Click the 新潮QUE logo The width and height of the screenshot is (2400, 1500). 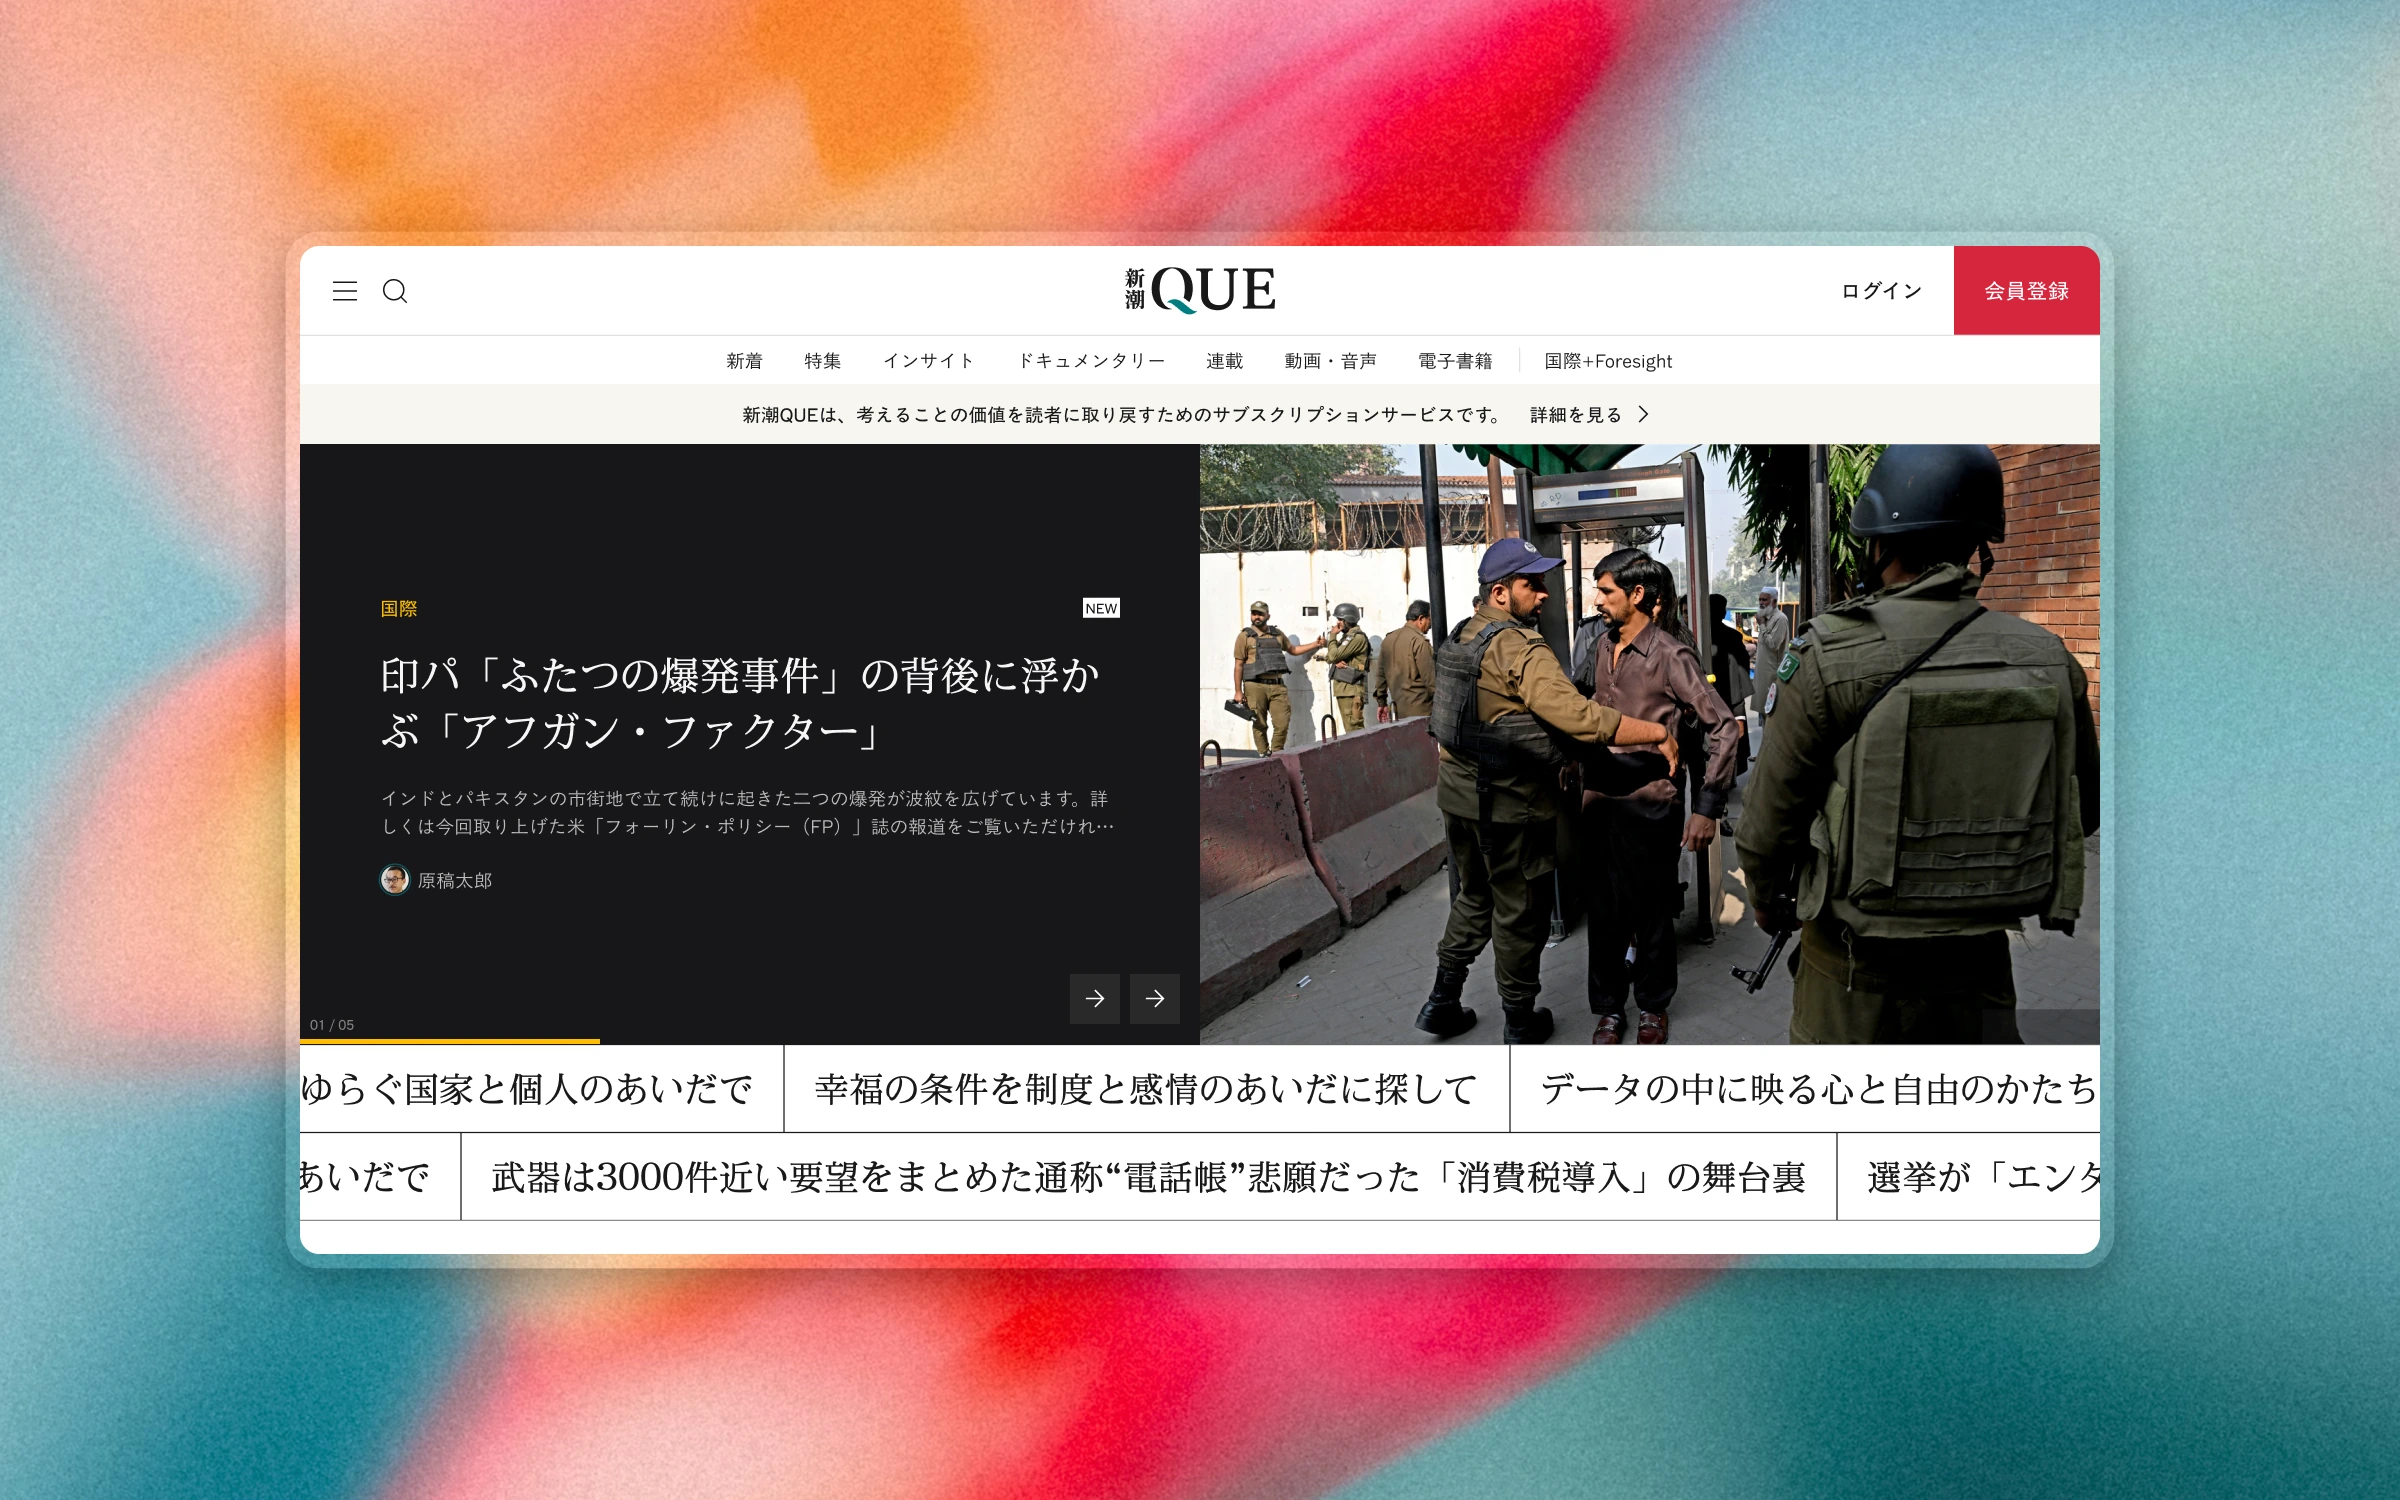[1200, 290]
